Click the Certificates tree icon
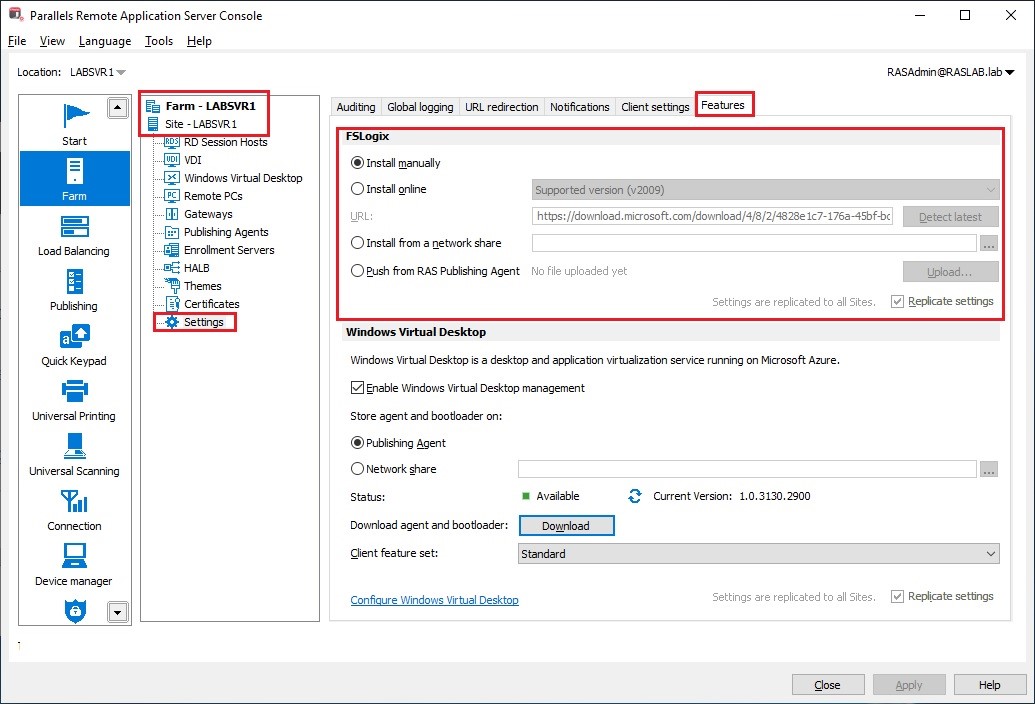Image resolution: width=1035 pixels, height=704 pixels. (x=172, y=304)
